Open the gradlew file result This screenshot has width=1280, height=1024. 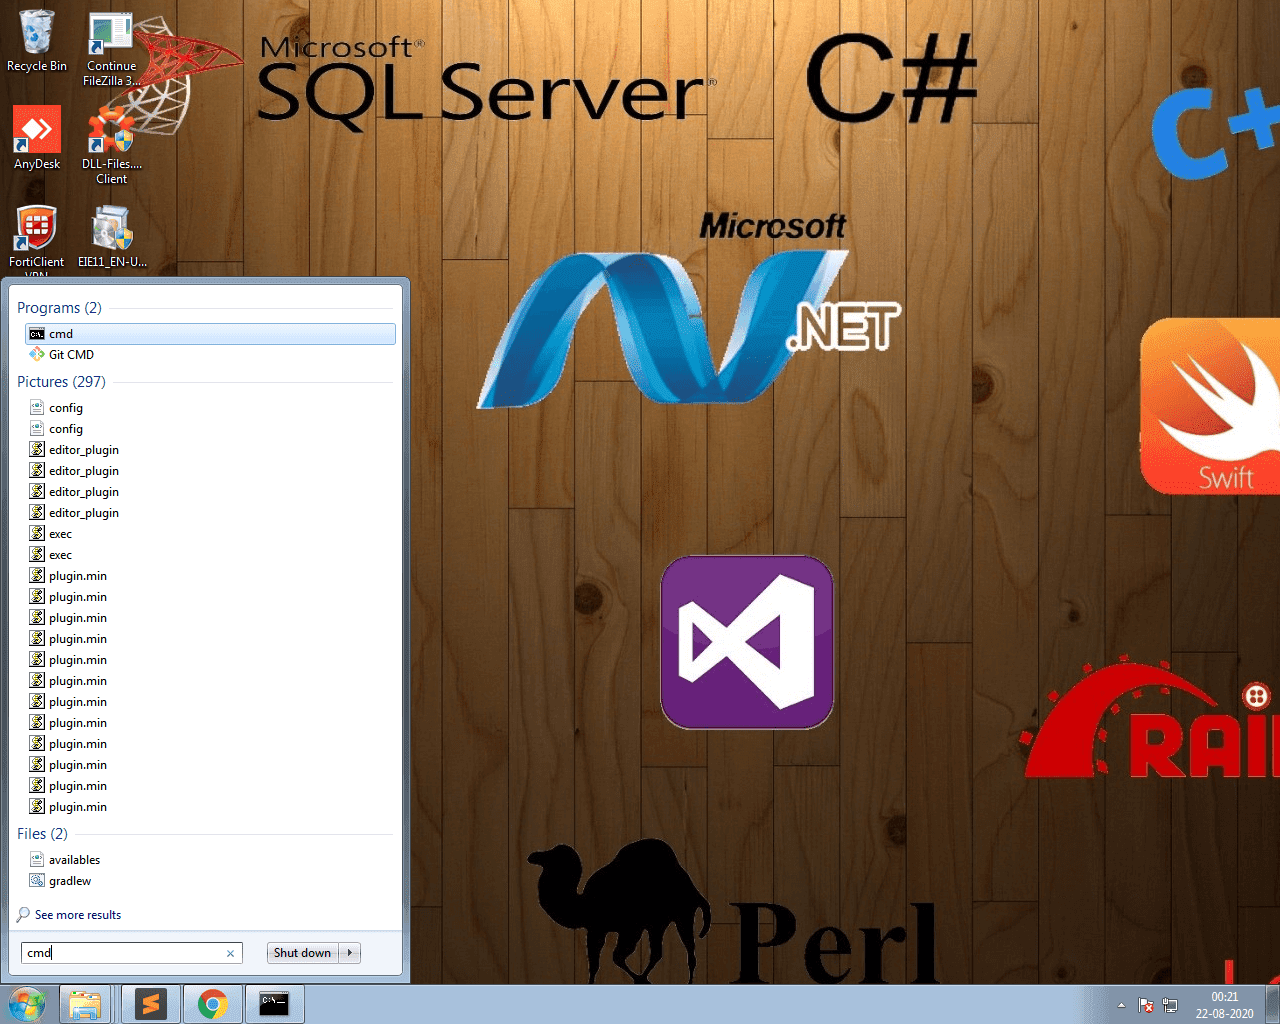(210, 881)
